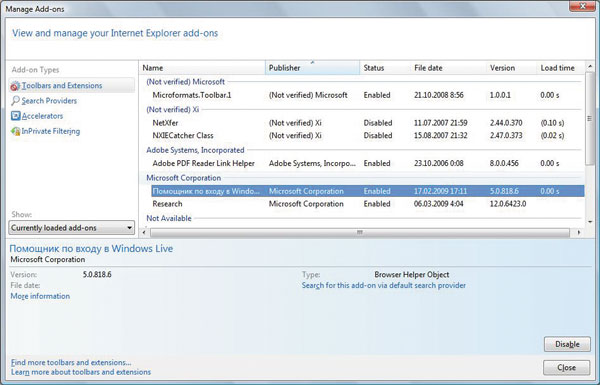Click file date 23.10.2006 0:08

tap(439, 163)
